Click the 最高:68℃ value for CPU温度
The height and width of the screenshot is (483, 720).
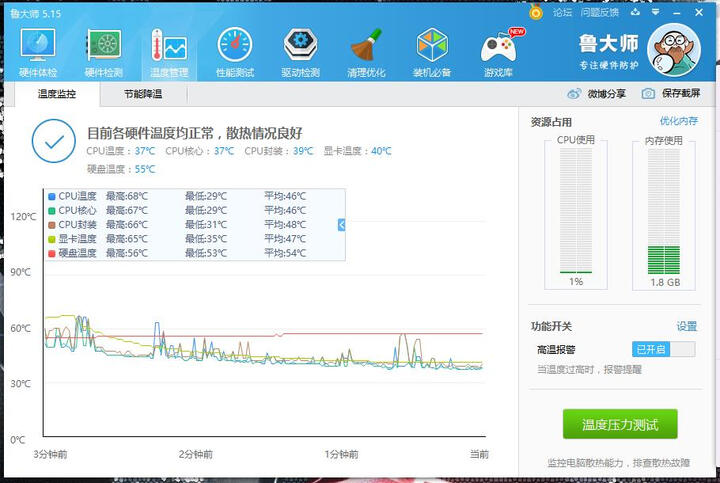click(127, 197)
